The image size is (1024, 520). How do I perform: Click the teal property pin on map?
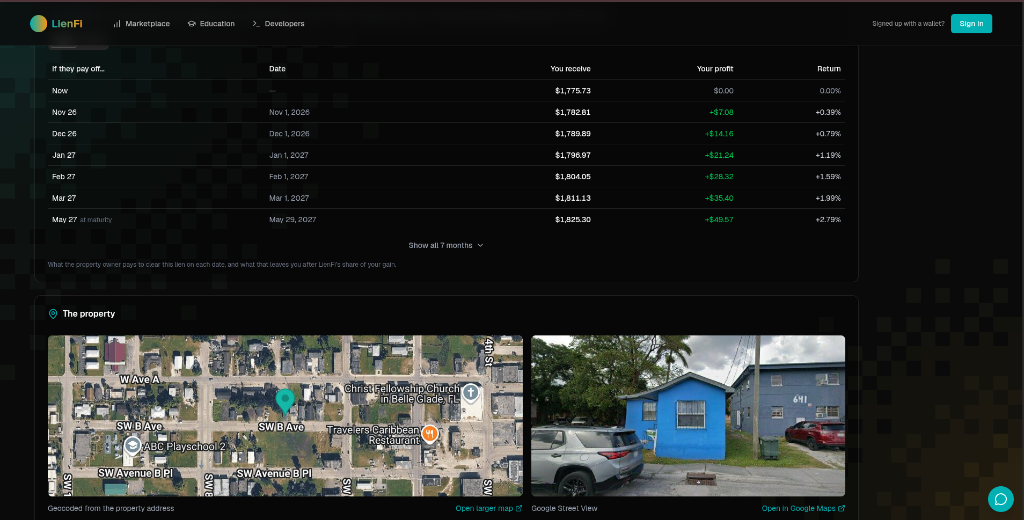click(285, 401)
